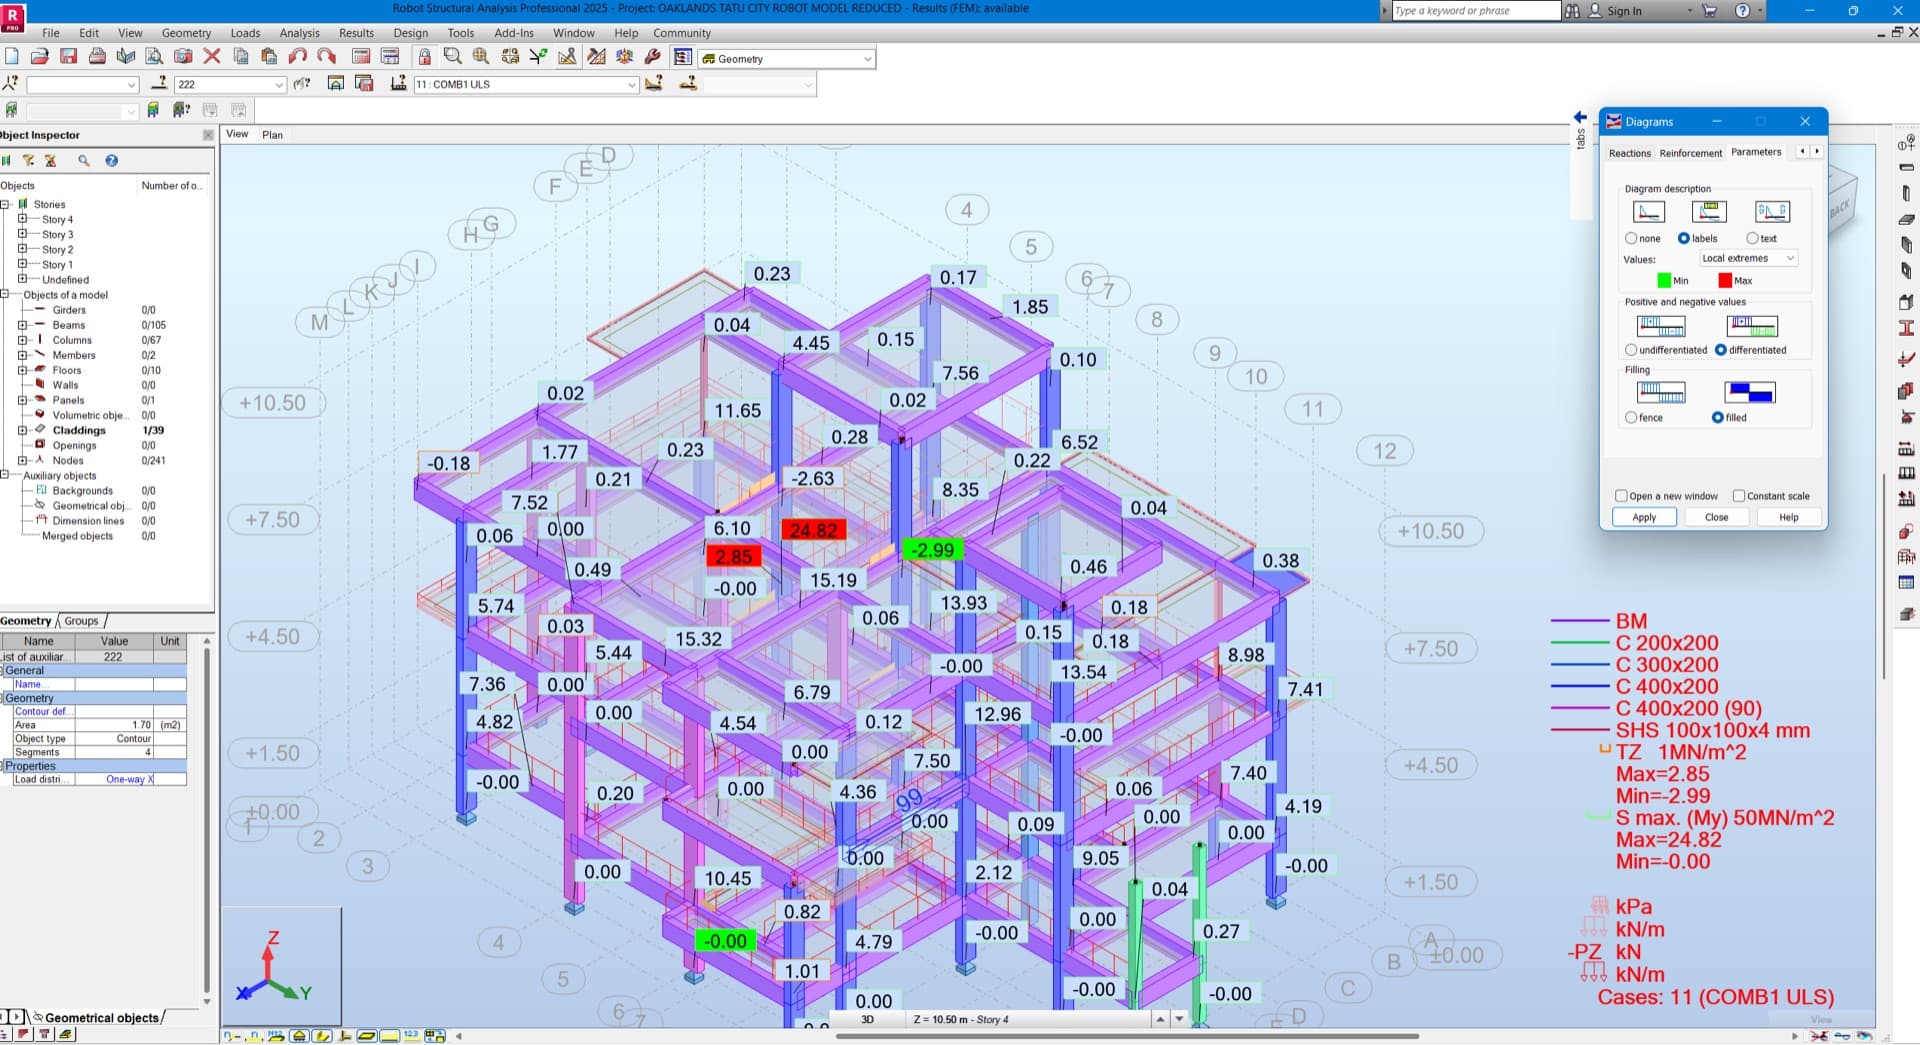The height and width of the screenshot is (1045, 1920).
Task: Click the scroll-right arrow of Diagrams tabs
Action: (1817, 152)
